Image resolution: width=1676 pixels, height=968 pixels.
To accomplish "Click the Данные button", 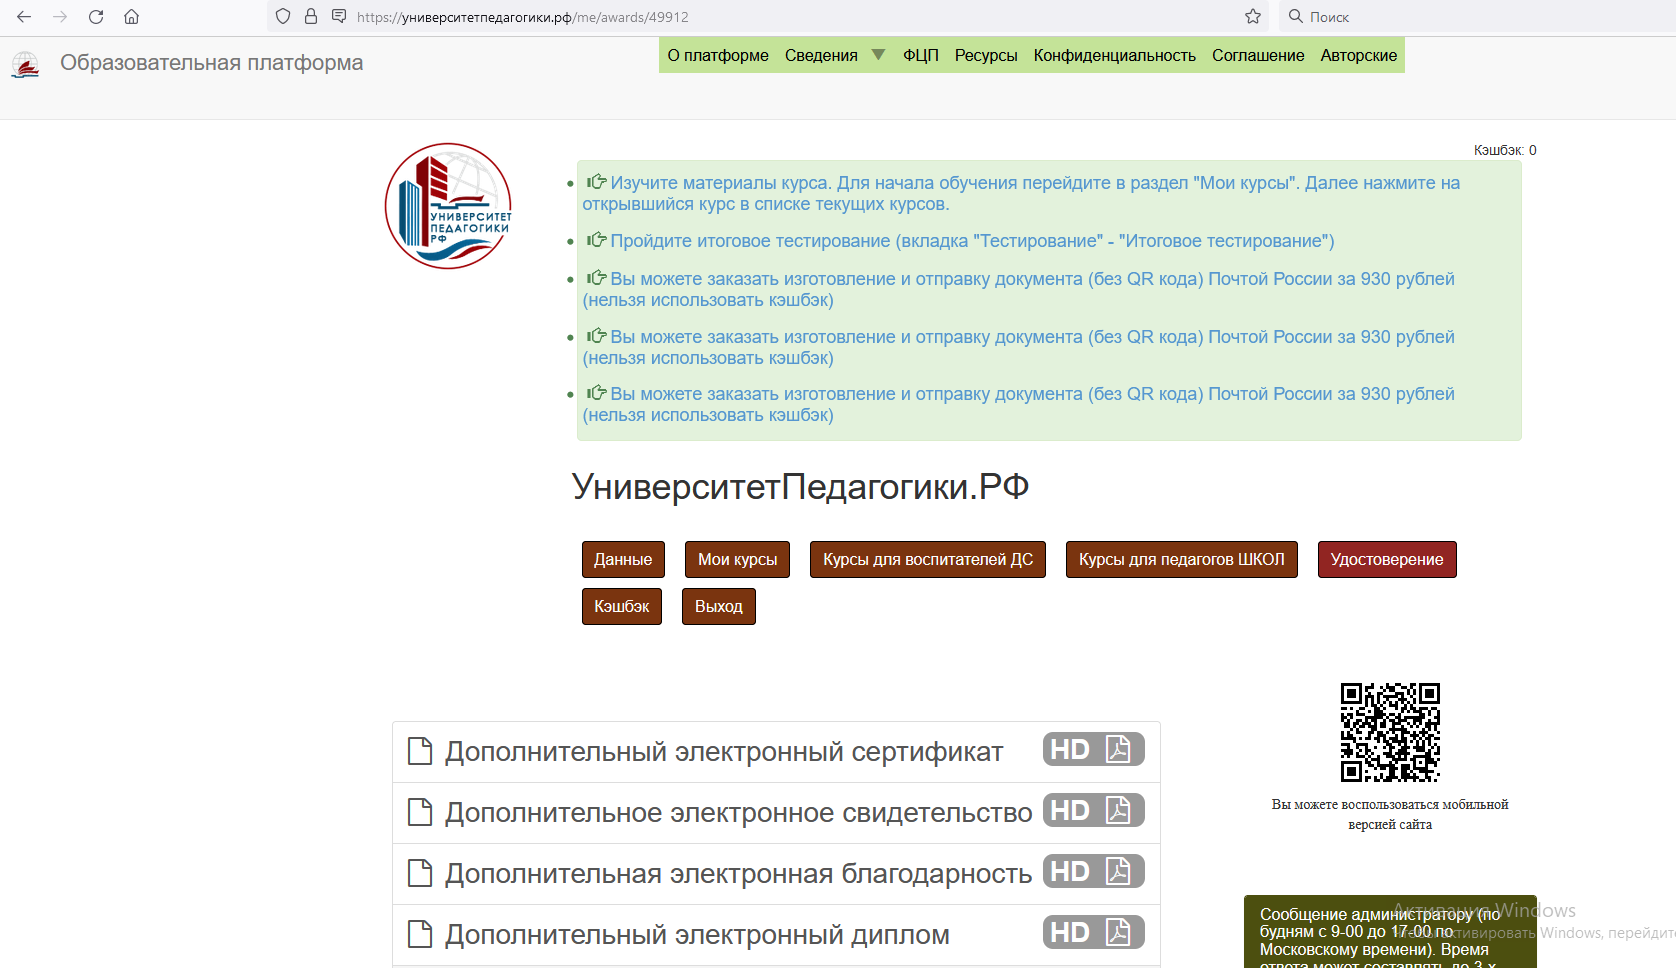I will coord(623,559).
